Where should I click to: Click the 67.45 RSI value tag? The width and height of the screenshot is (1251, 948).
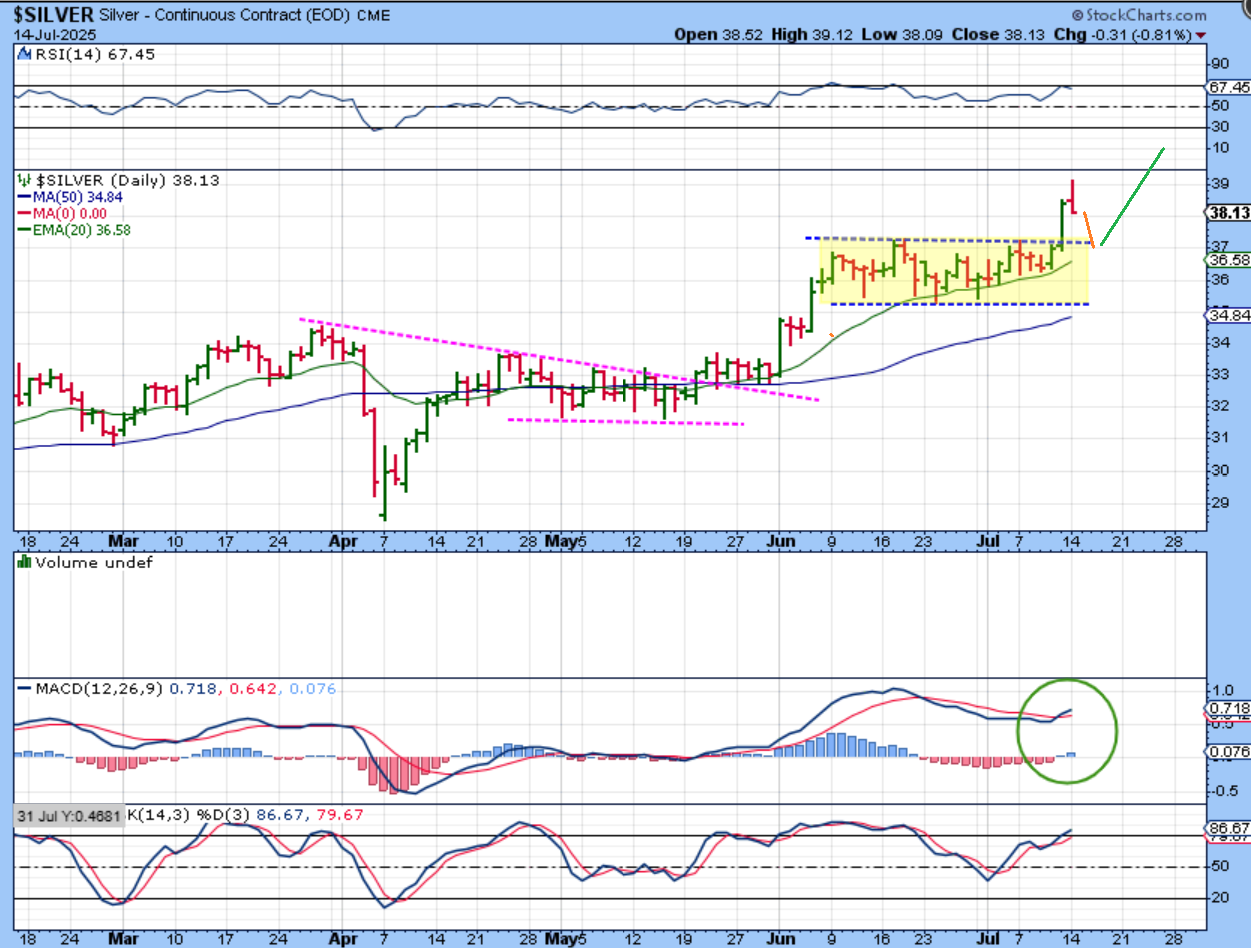[1229, 87]
